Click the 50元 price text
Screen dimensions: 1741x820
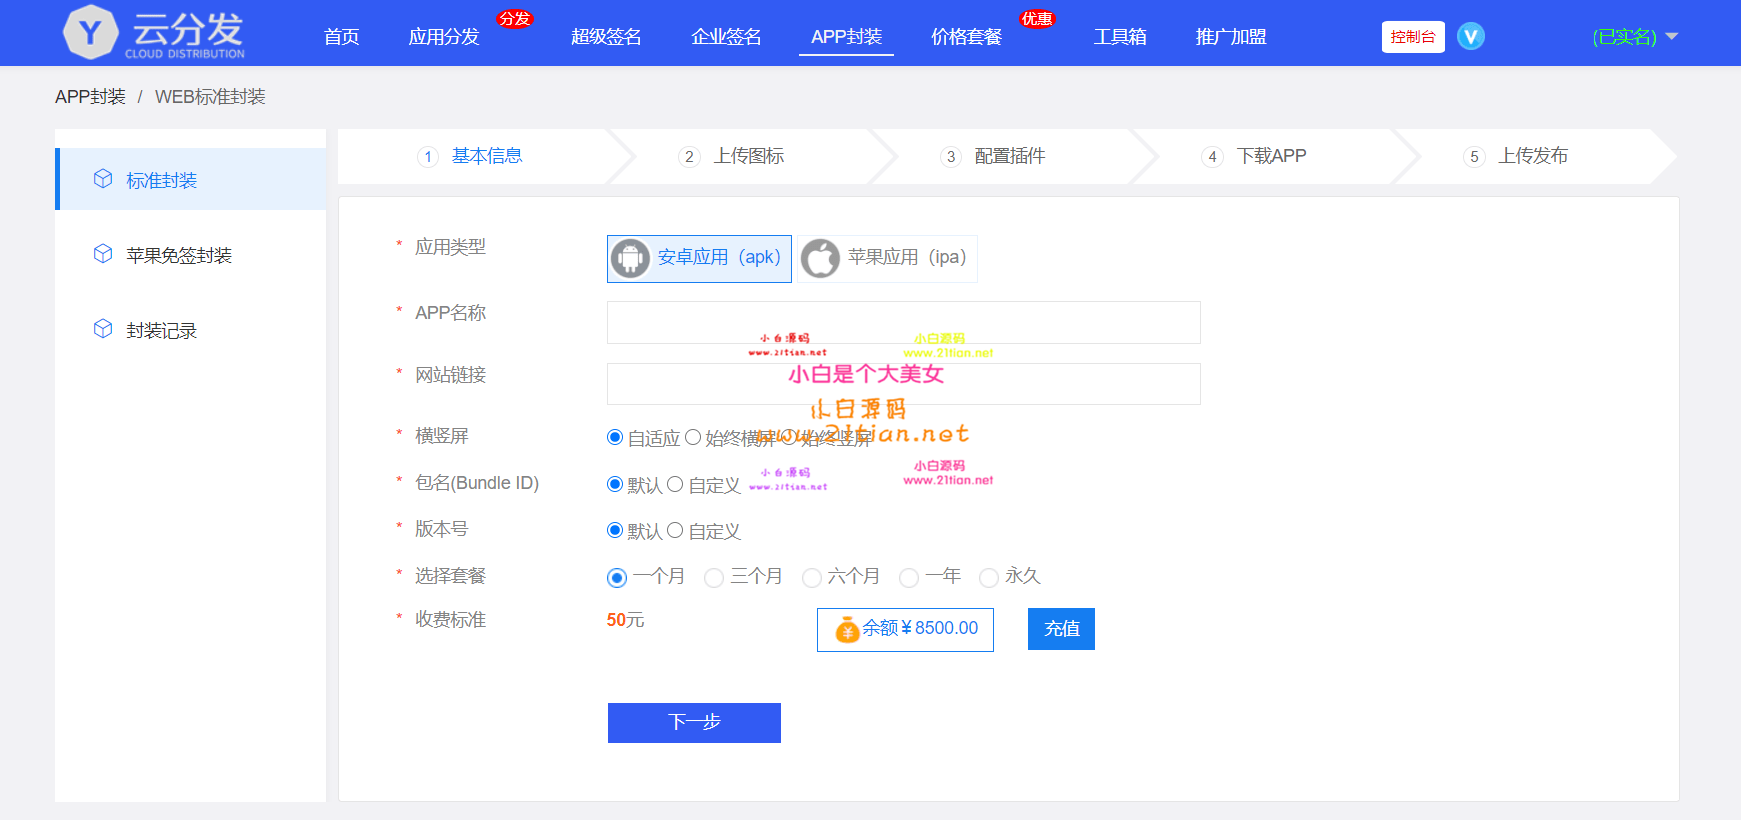pyautogui.click(x=625, y=620)
